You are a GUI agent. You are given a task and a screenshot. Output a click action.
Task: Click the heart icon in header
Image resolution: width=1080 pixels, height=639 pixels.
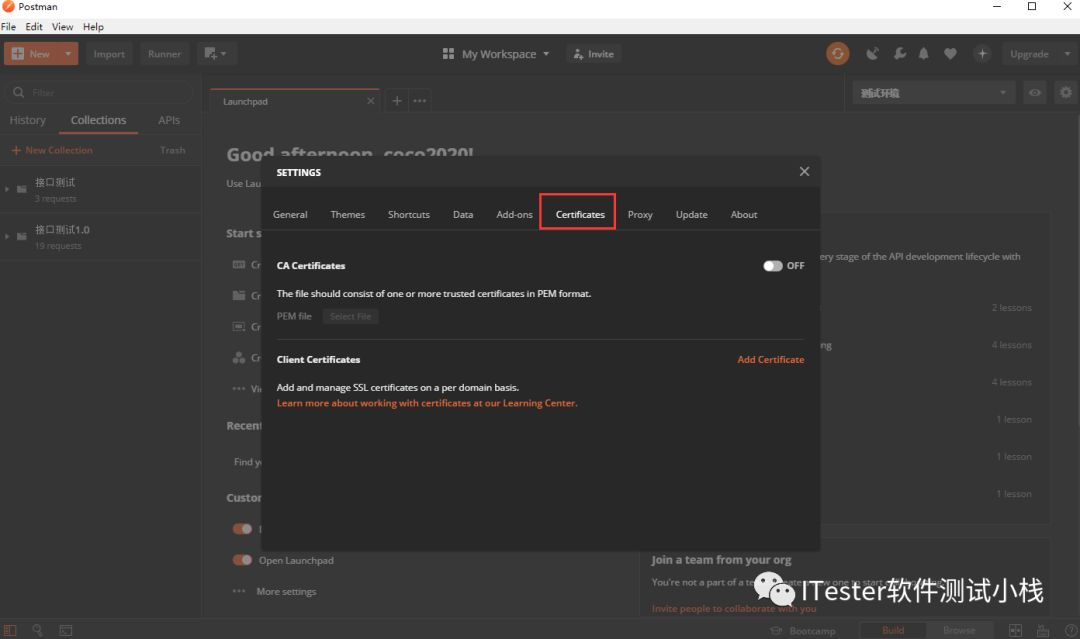[x=950, y=54]
